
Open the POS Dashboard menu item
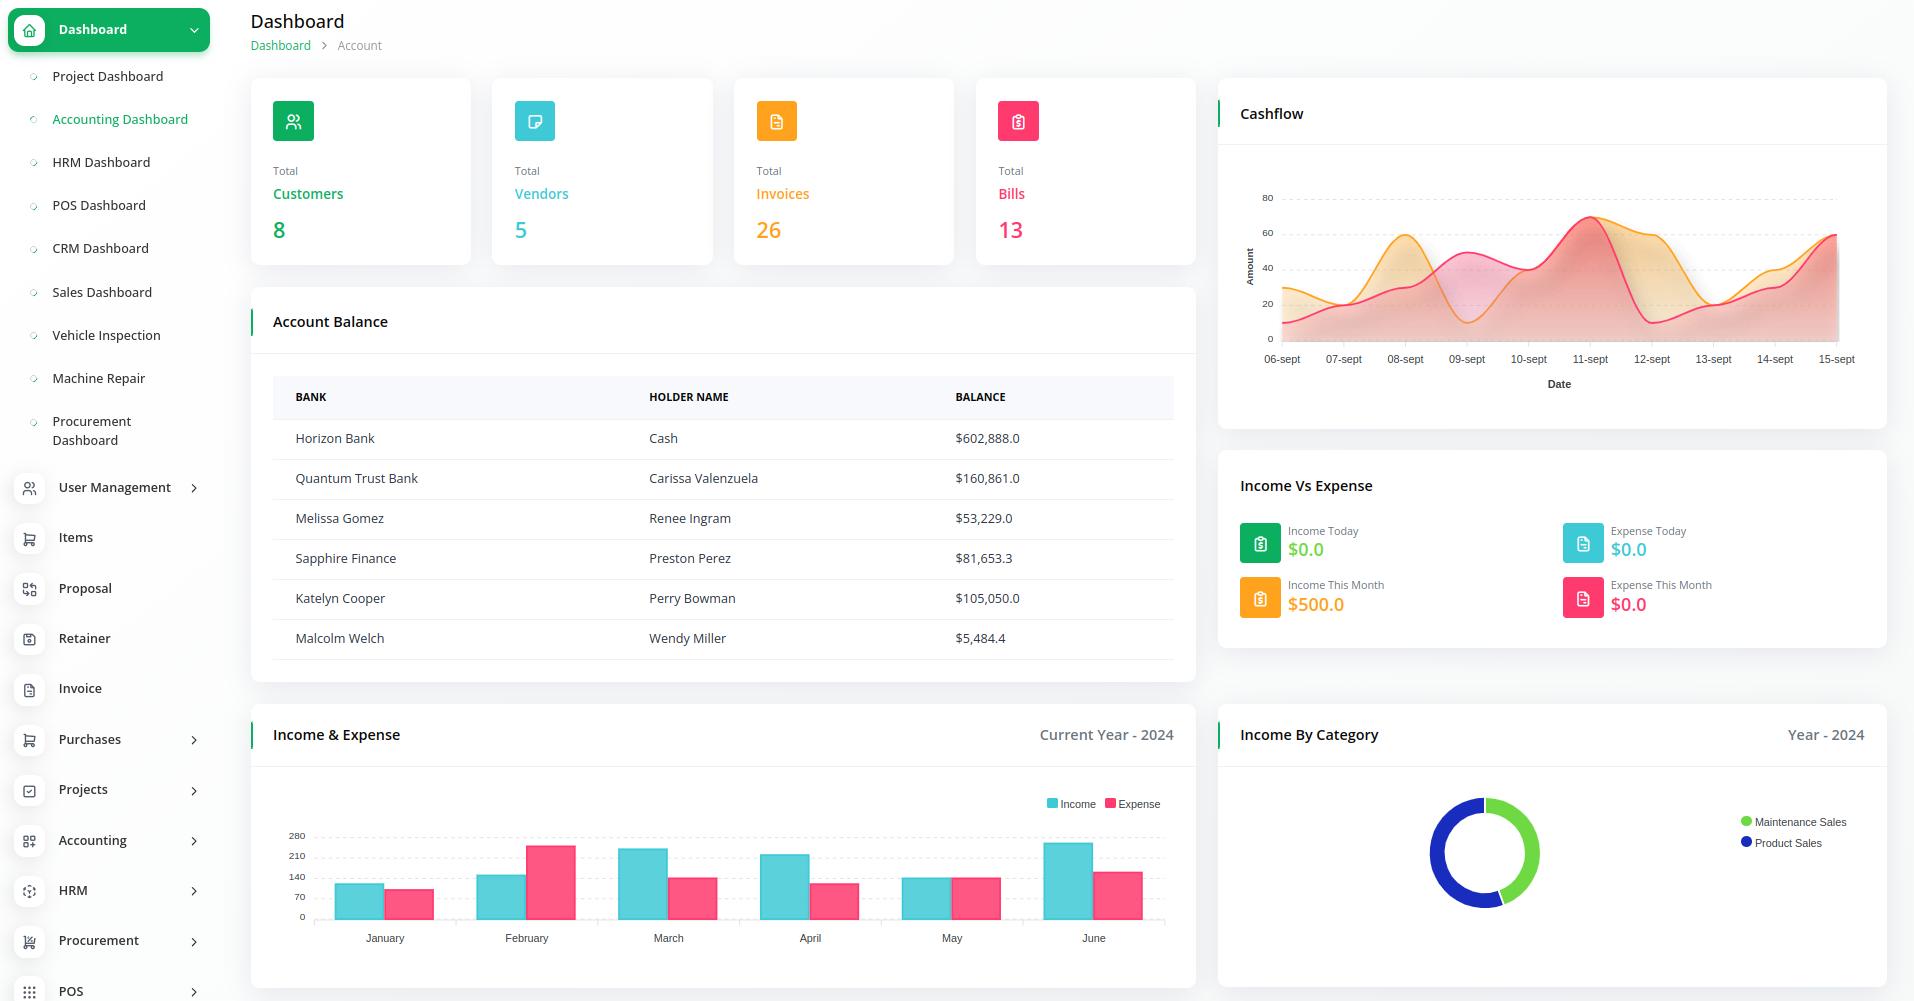coord(99,205)
